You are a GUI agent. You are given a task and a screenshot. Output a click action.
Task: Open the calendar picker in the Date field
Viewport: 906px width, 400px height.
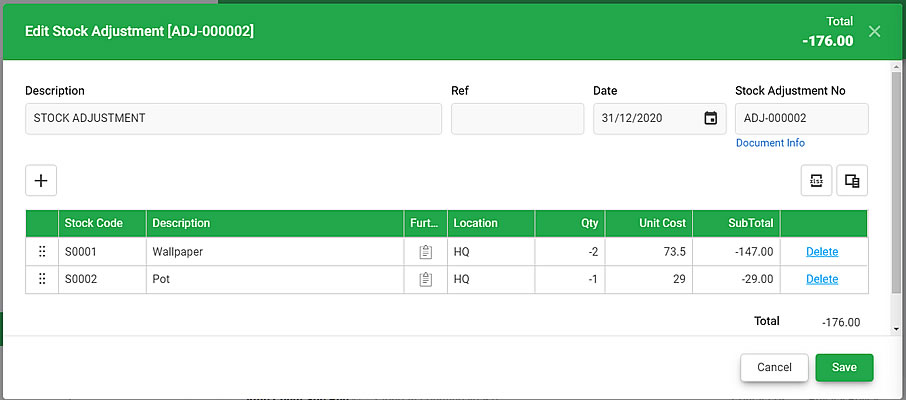click(x=710, y=118)
